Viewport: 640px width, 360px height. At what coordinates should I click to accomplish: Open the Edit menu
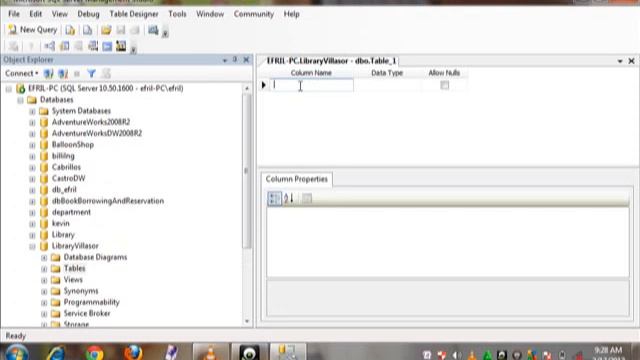[x=36, y=14]
